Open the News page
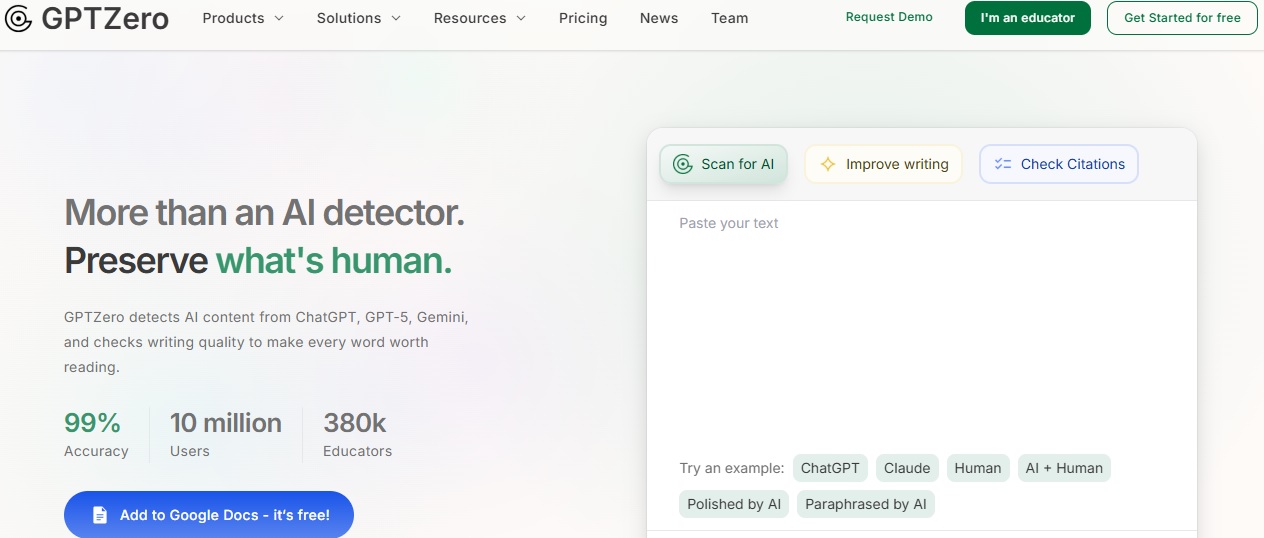 [659, 18]
